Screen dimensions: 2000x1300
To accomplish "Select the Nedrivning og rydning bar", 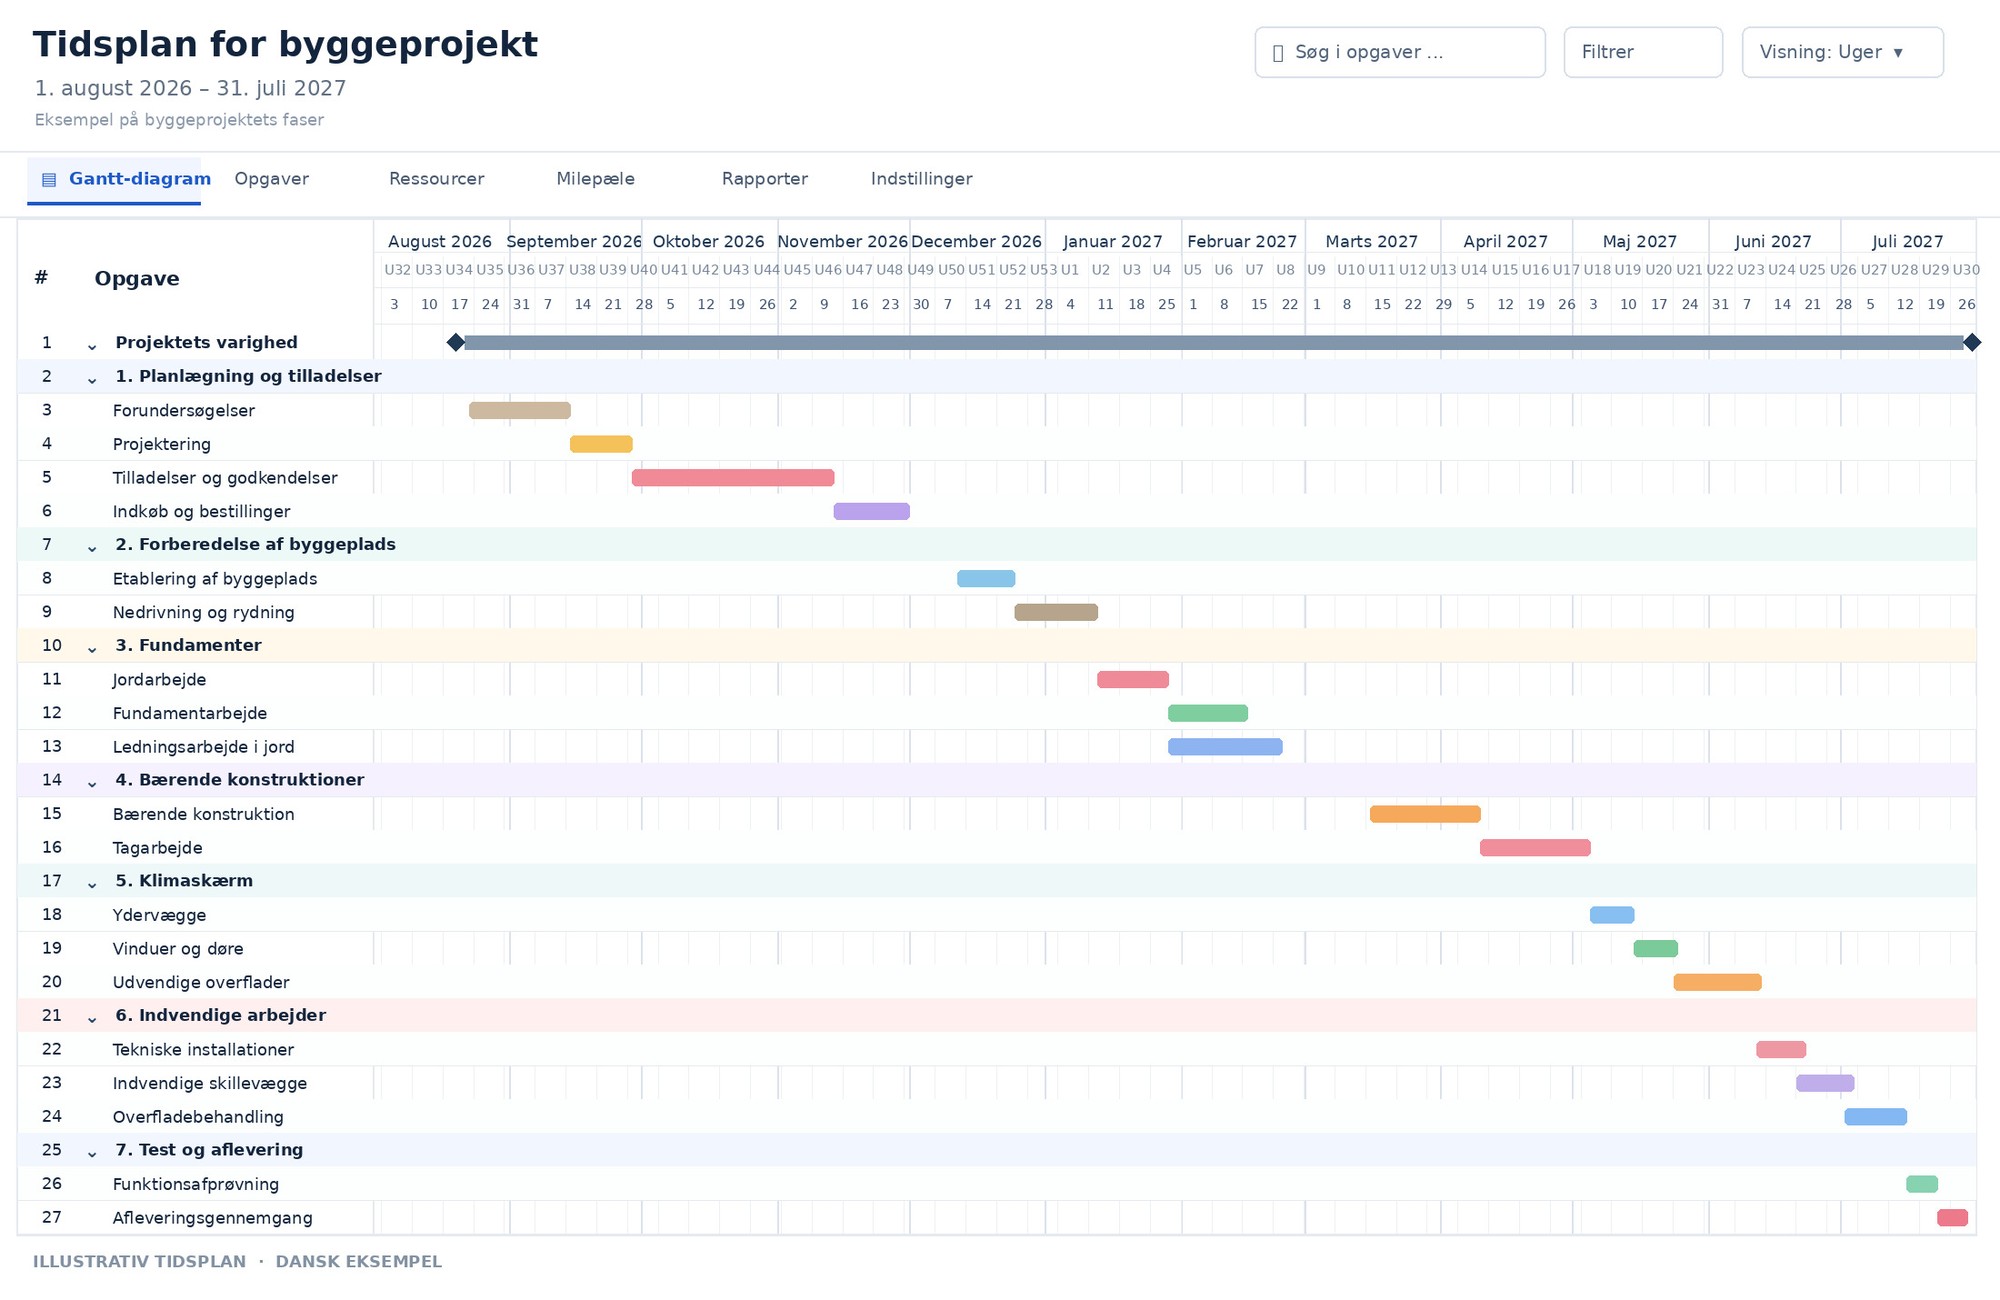I will 1056,612.
